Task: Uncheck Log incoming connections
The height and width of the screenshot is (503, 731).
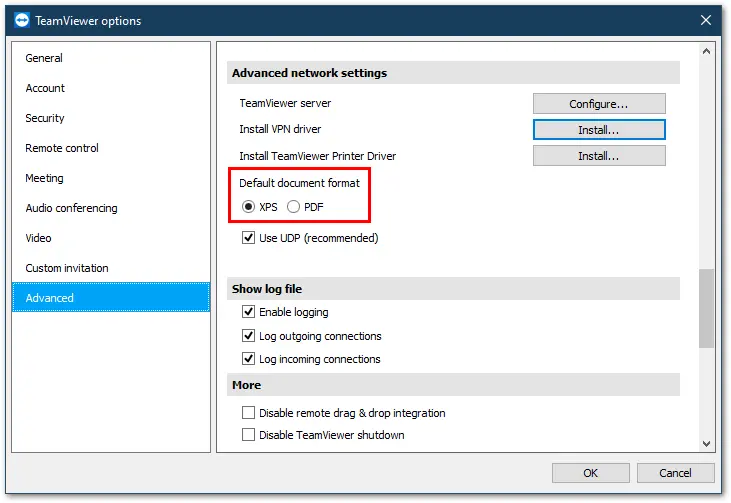Action: (248, 358)
